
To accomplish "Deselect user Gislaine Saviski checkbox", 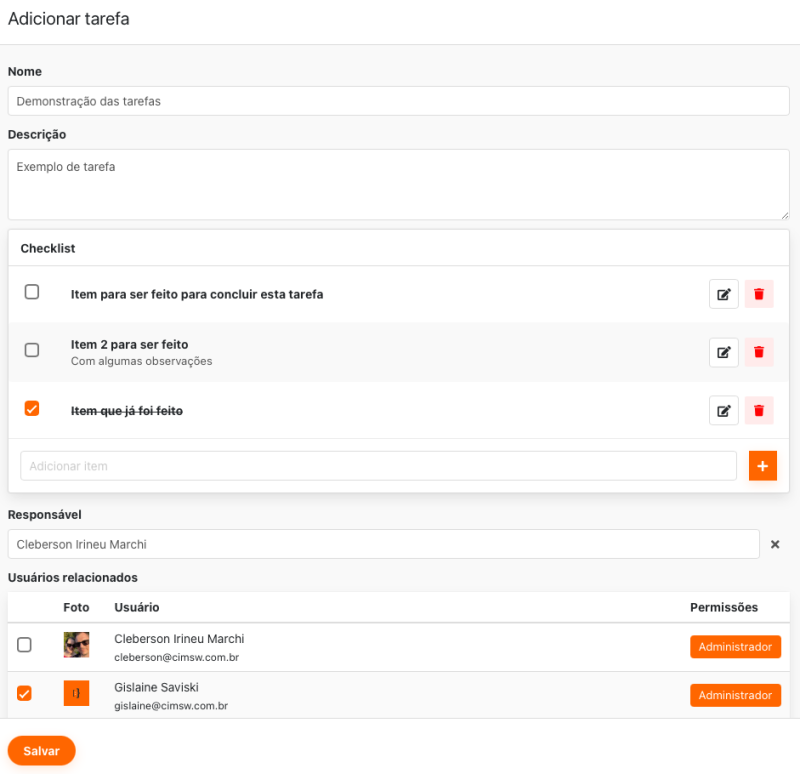I will (x=24, y=693).
